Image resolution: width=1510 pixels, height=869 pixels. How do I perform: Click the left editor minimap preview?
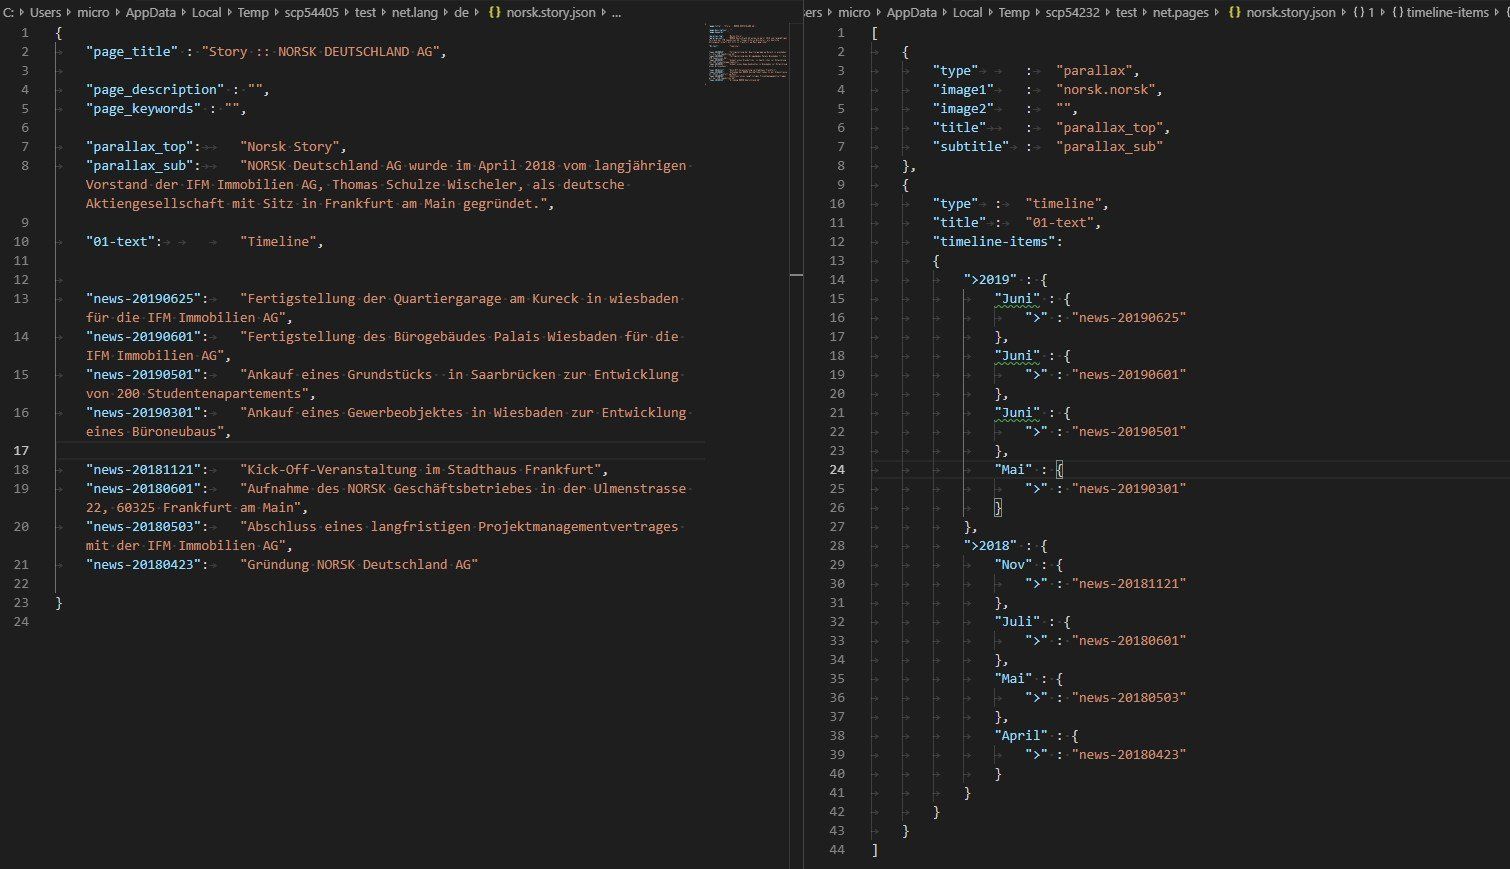point(746,55)
